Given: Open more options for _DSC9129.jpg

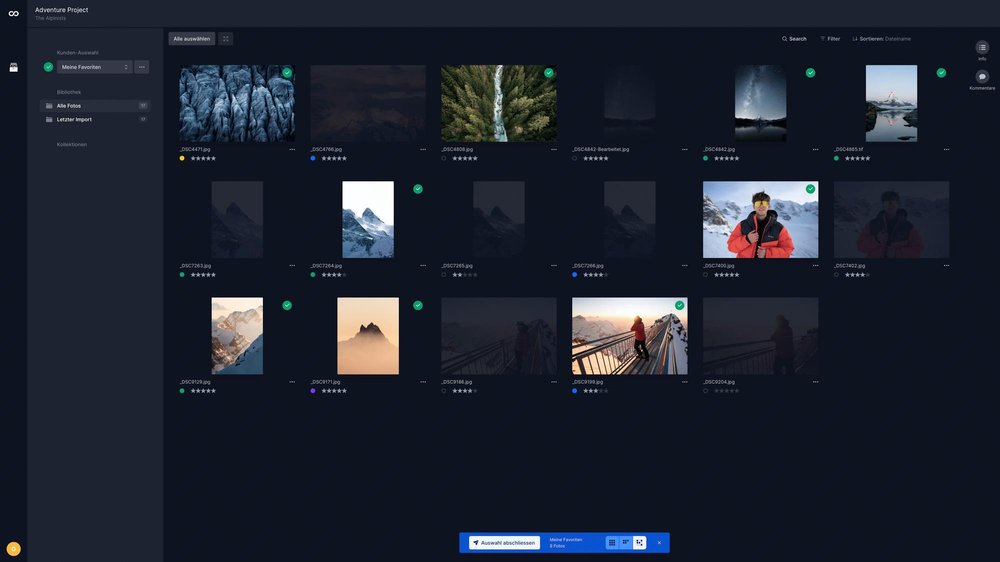Looking at the screenshot, I should [x=292, y=382].
